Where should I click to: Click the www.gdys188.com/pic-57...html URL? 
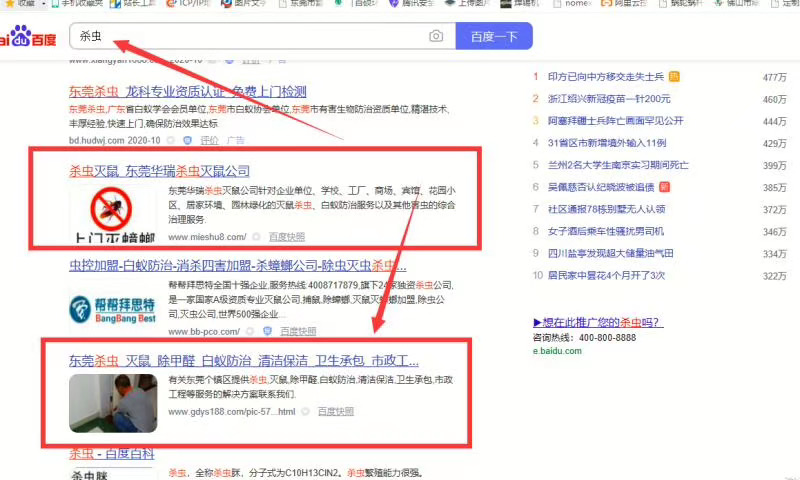(x=232, y=412)
